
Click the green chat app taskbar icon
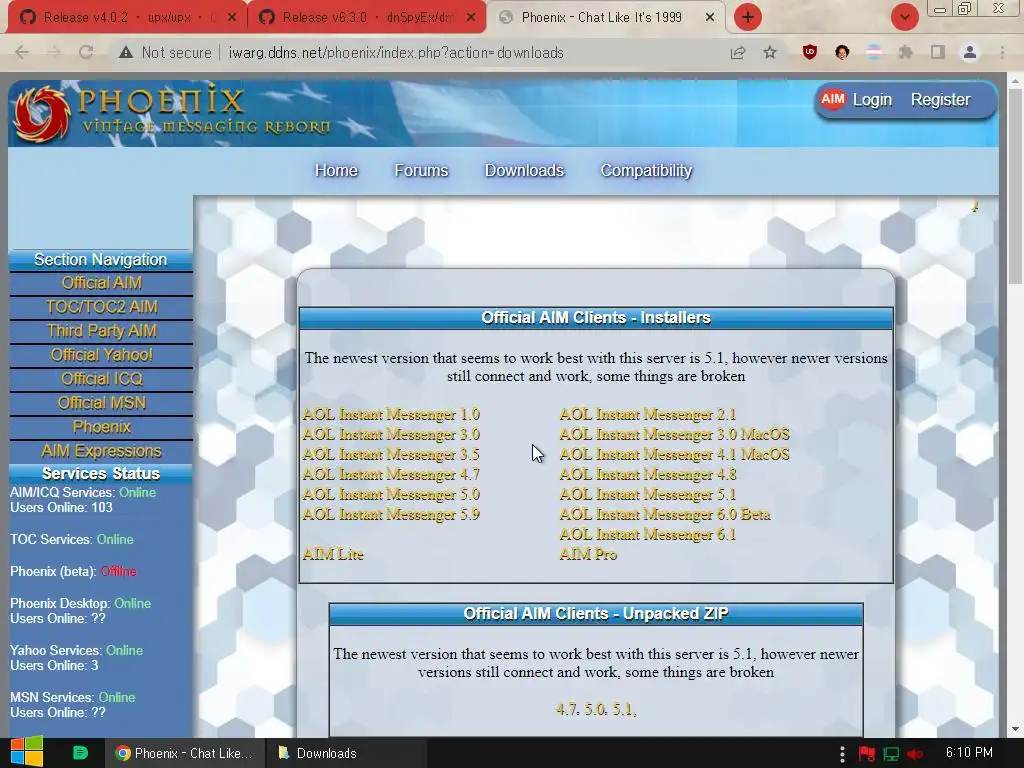[x=80, y=753]
